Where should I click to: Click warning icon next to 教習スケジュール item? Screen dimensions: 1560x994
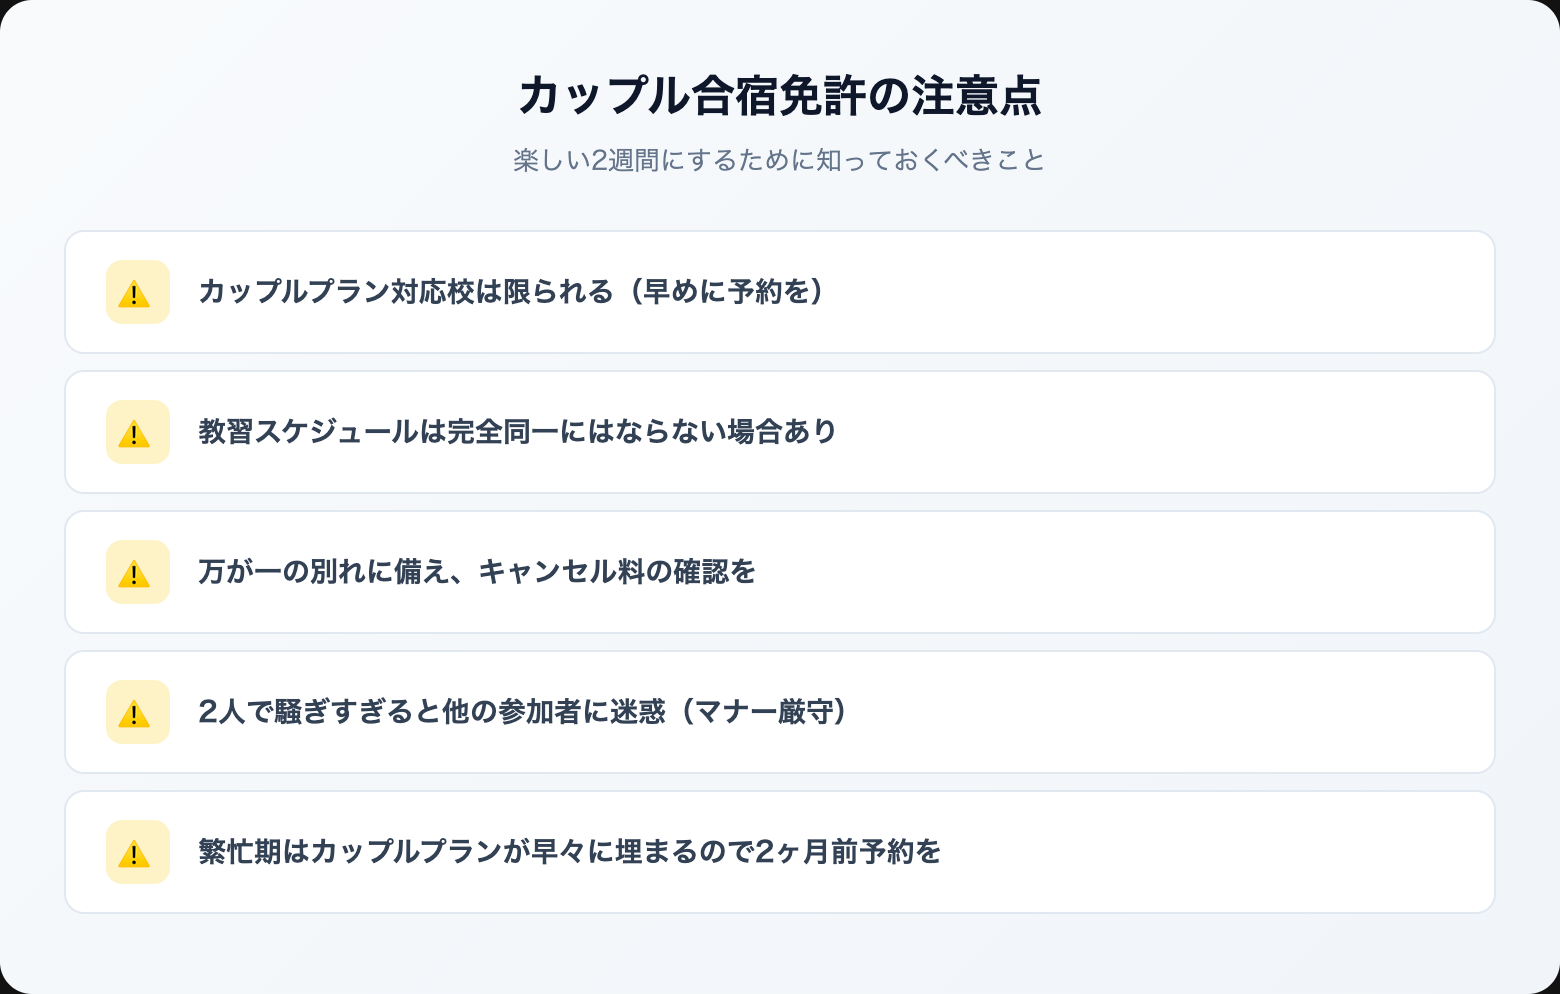pyautogui.click(x=137, y=433)
